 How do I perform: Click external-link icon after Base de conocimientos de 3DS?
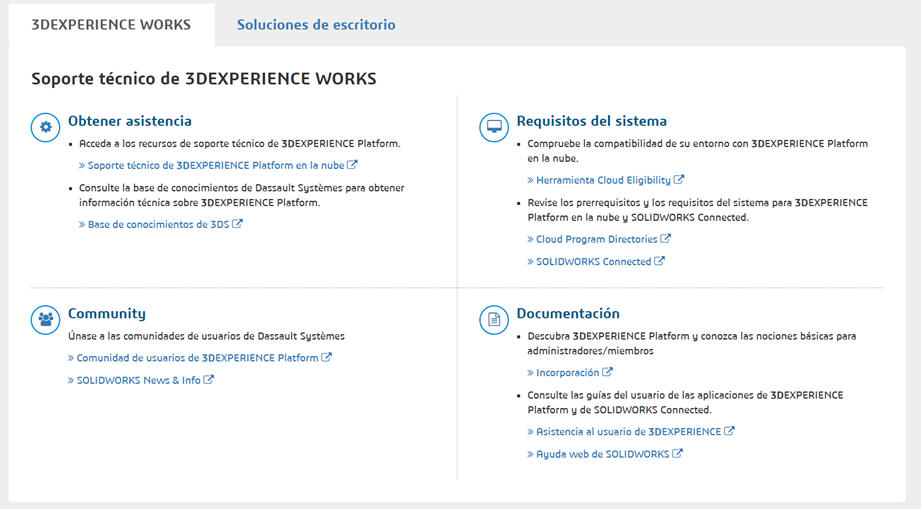237,224
